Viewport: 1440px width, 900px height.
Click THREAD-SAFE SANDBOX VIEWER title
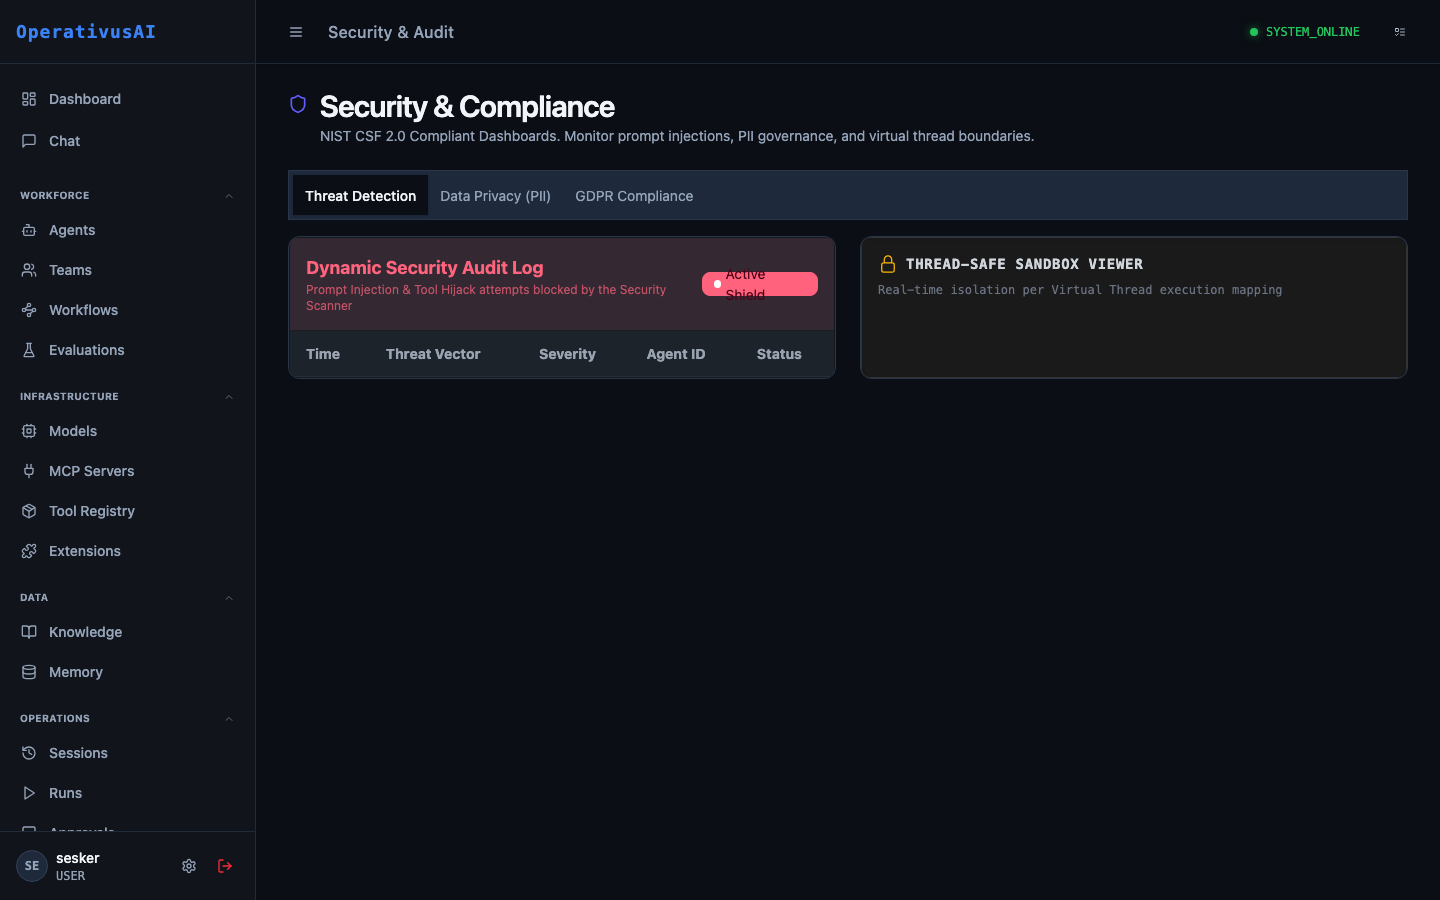pyautogui.click(x=1024, y=264)
